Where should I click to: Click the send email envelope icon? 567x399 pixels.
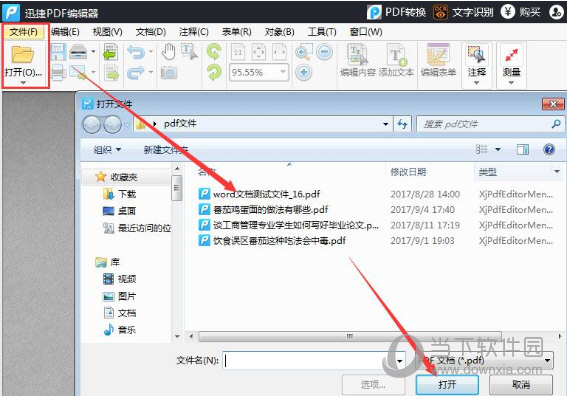coord(78,72)
